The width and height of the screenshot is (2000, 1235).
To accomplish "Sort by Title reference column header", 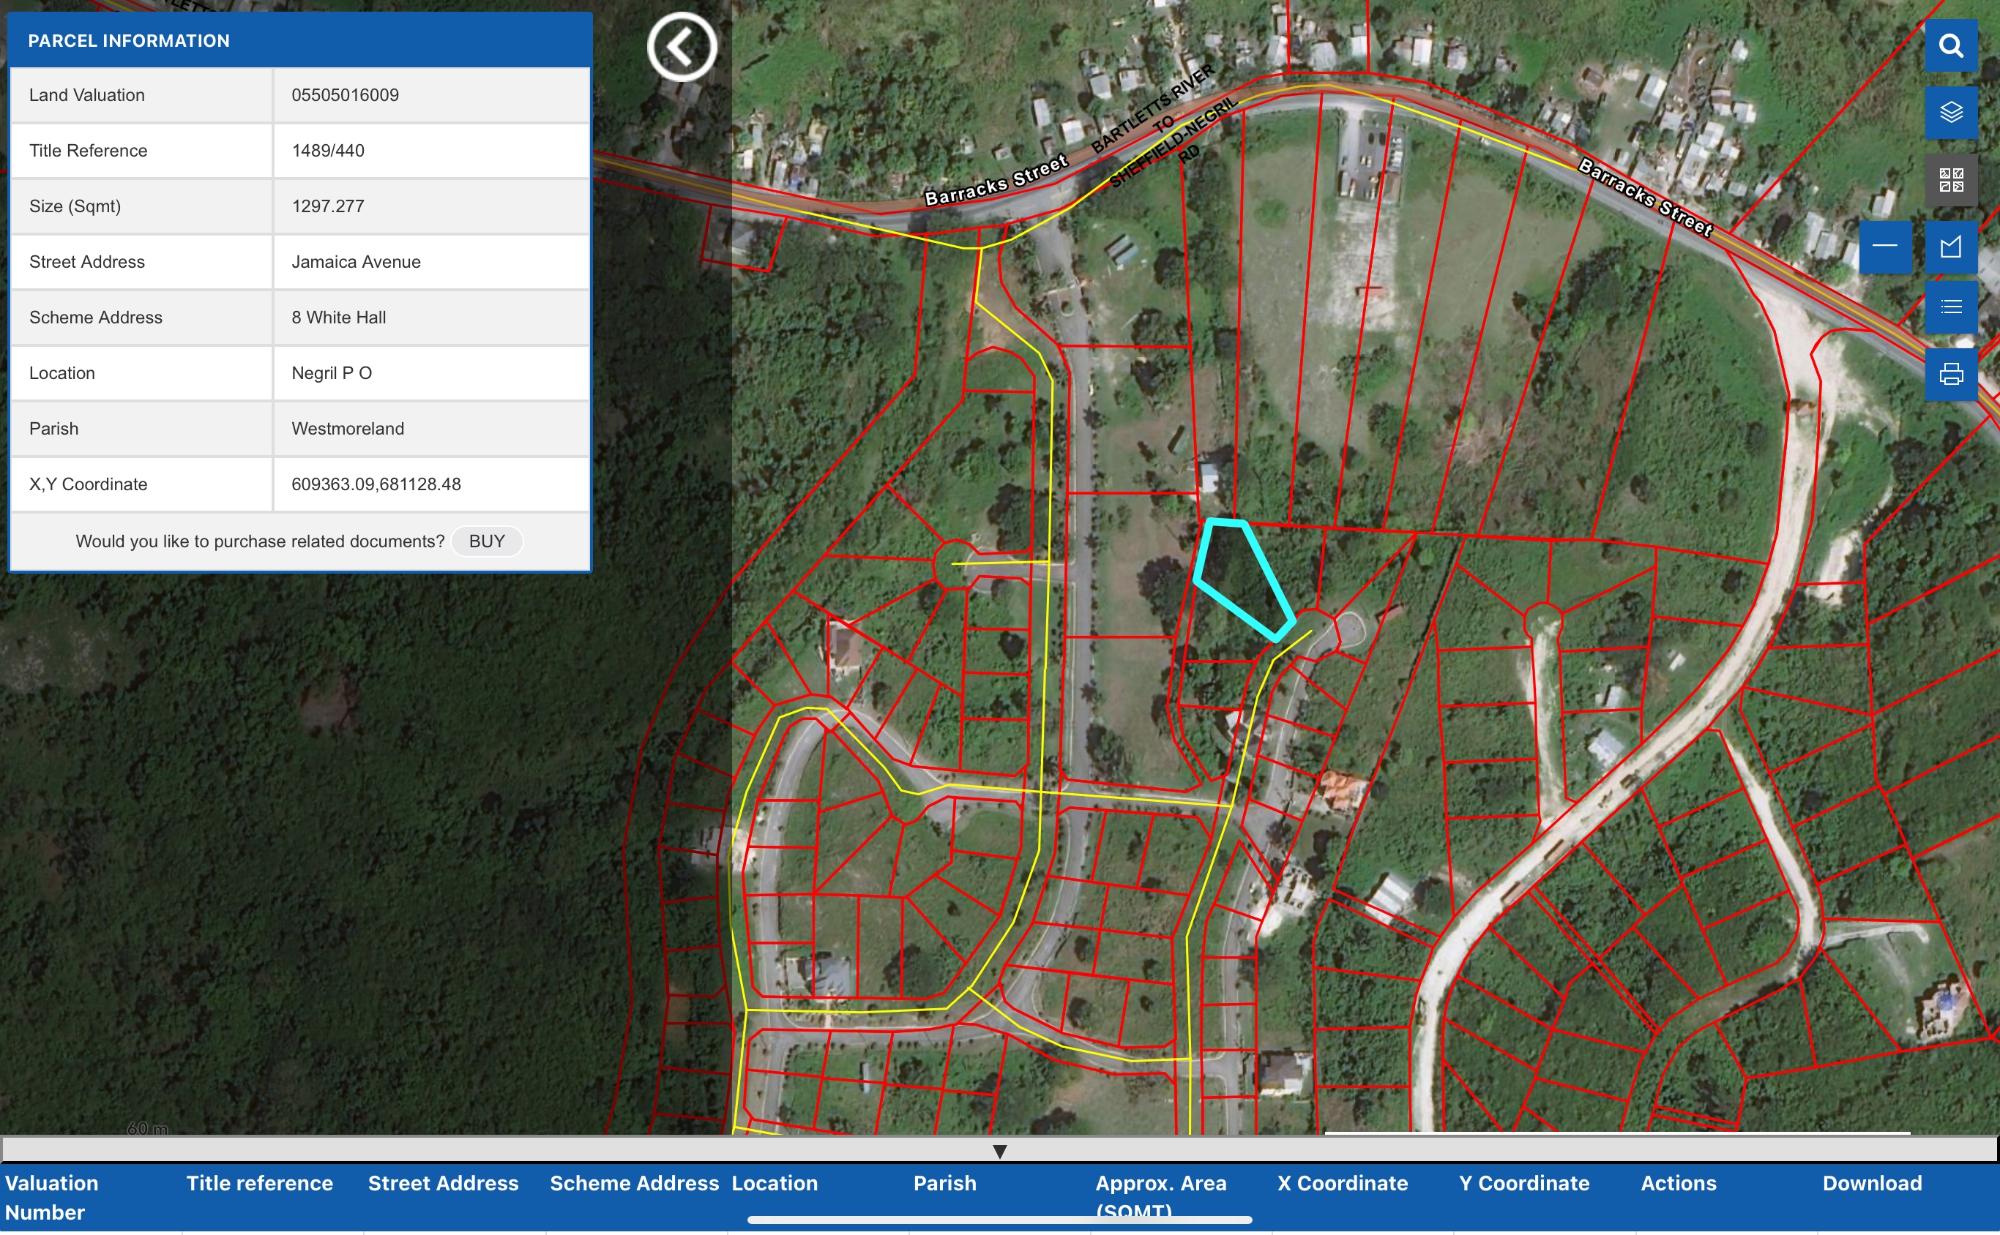I will coord(259,1183).
